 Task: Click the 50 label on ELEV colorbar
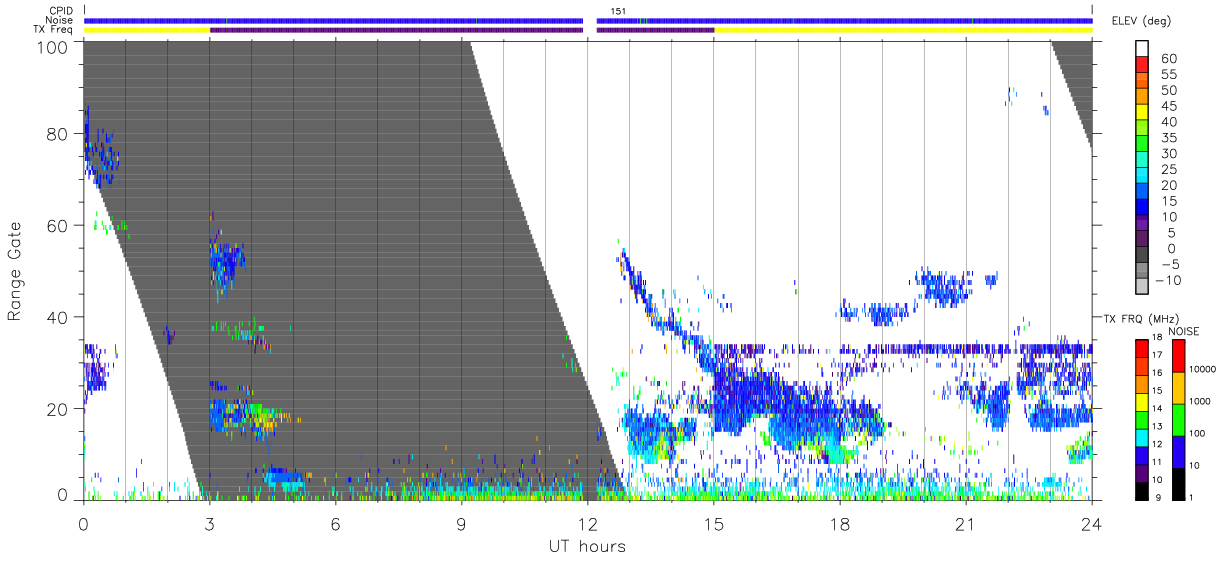tap(1167, 91)
